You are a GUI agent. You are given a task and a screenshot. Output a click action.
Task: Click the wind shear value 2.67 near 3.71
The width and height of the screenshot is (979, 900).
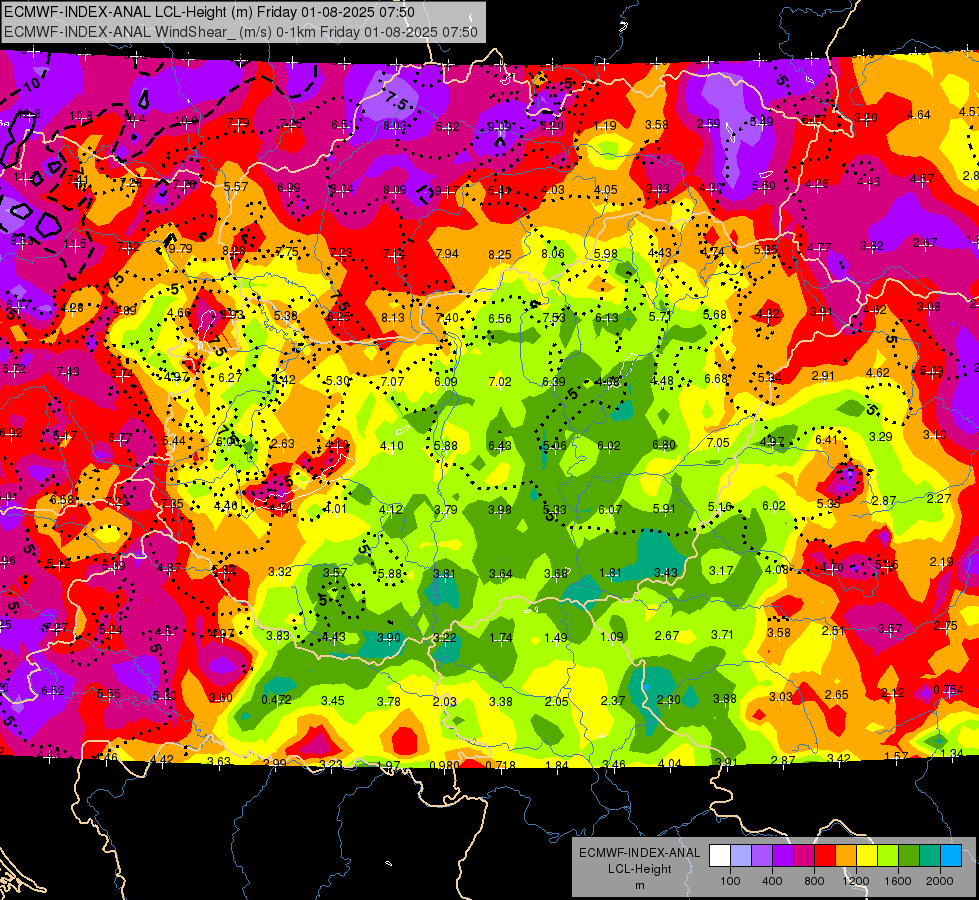coord(666,635)
